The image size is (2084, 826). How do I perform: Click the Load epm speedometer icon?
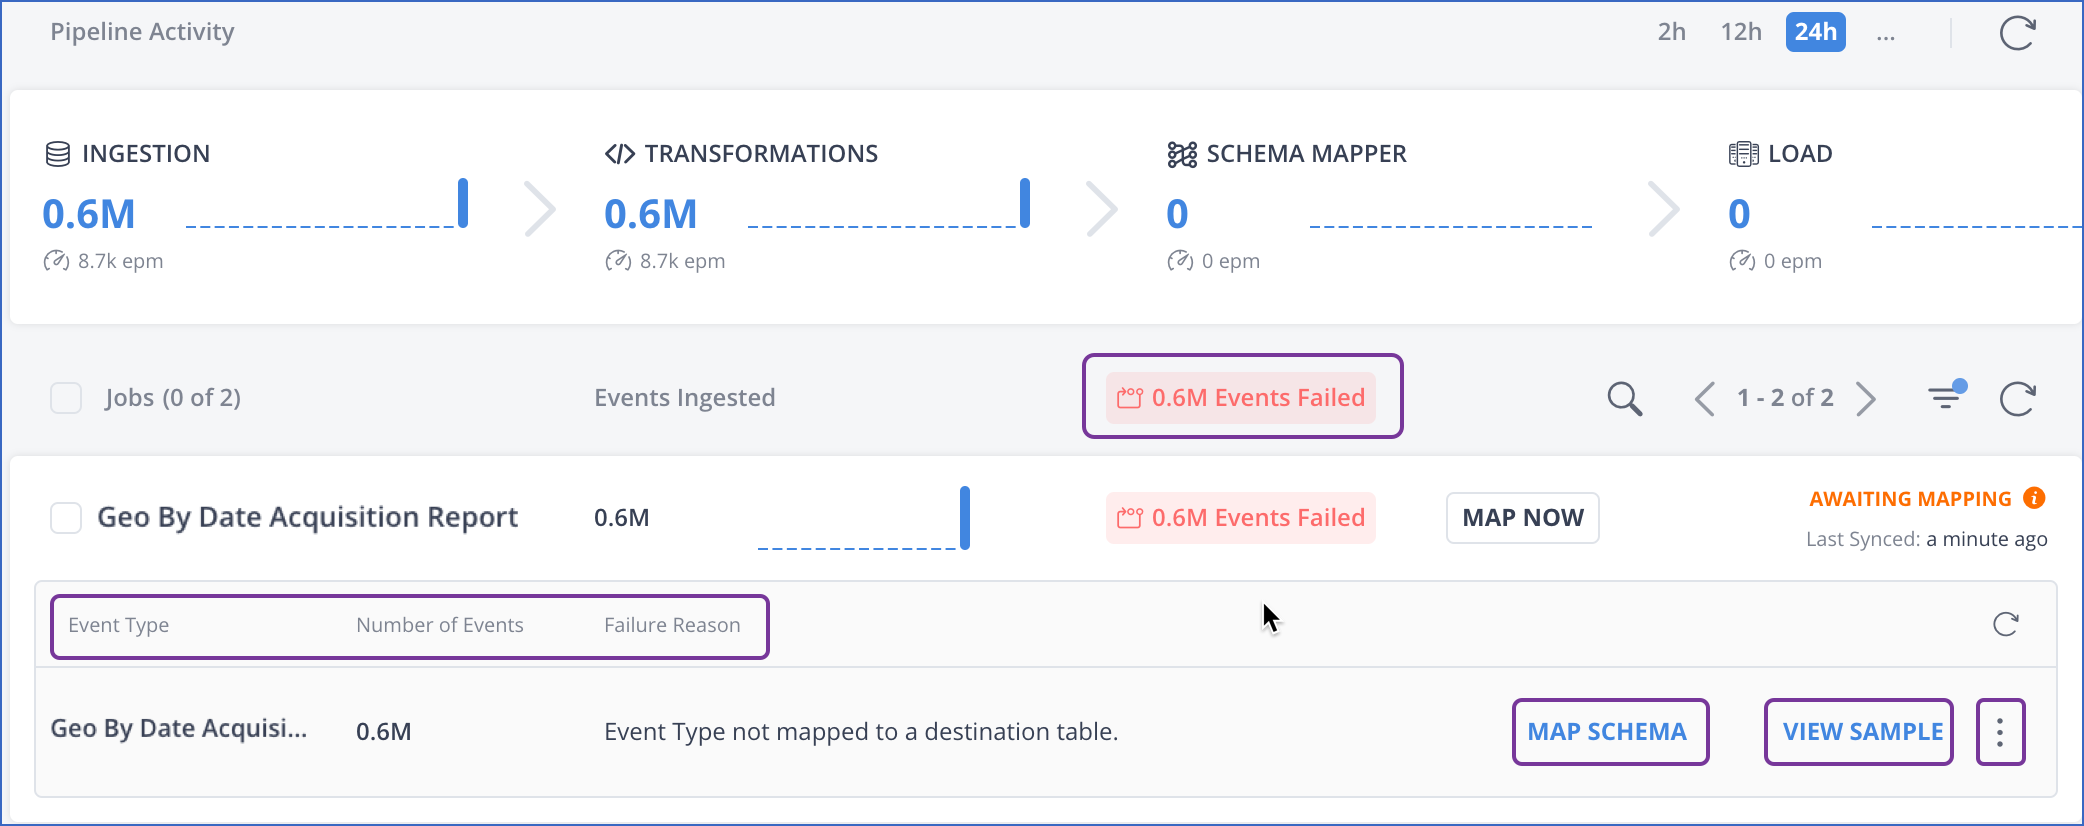tap(1742, 261)
